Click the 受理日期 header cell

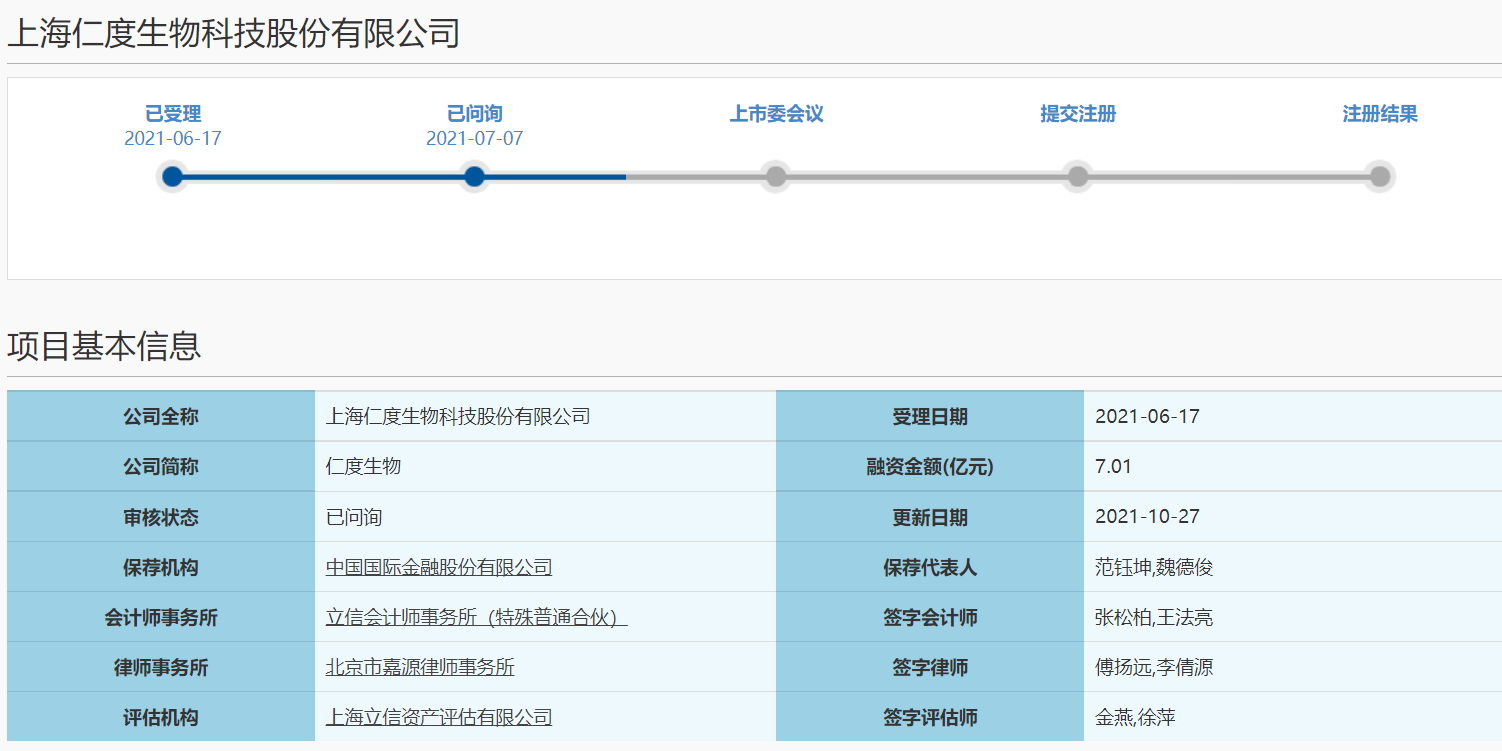click(x=930, y=416)
